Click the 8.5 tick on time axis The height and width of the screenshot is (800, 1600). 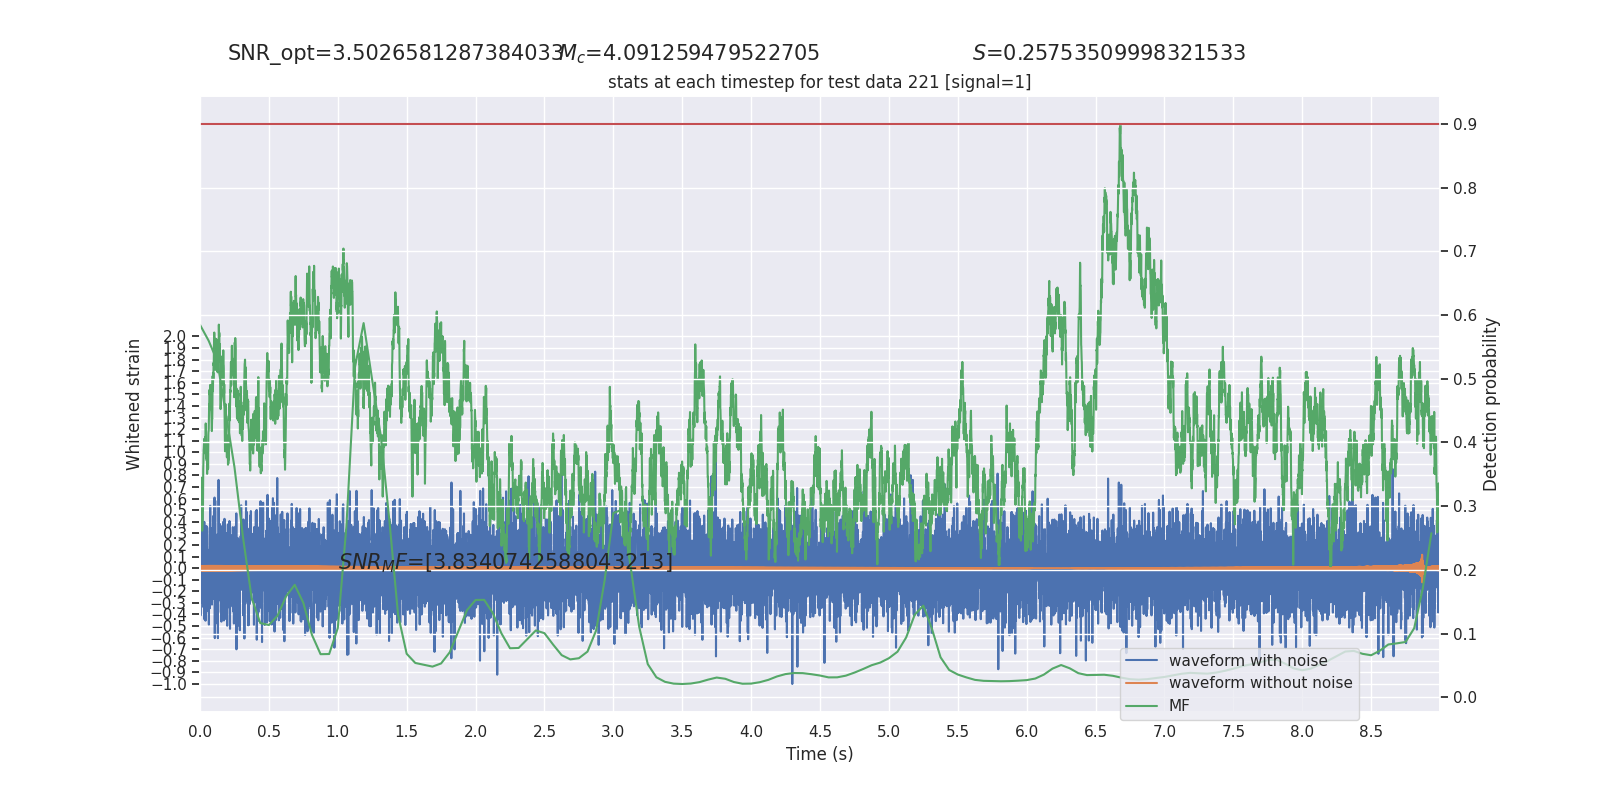pos(1371,732)
